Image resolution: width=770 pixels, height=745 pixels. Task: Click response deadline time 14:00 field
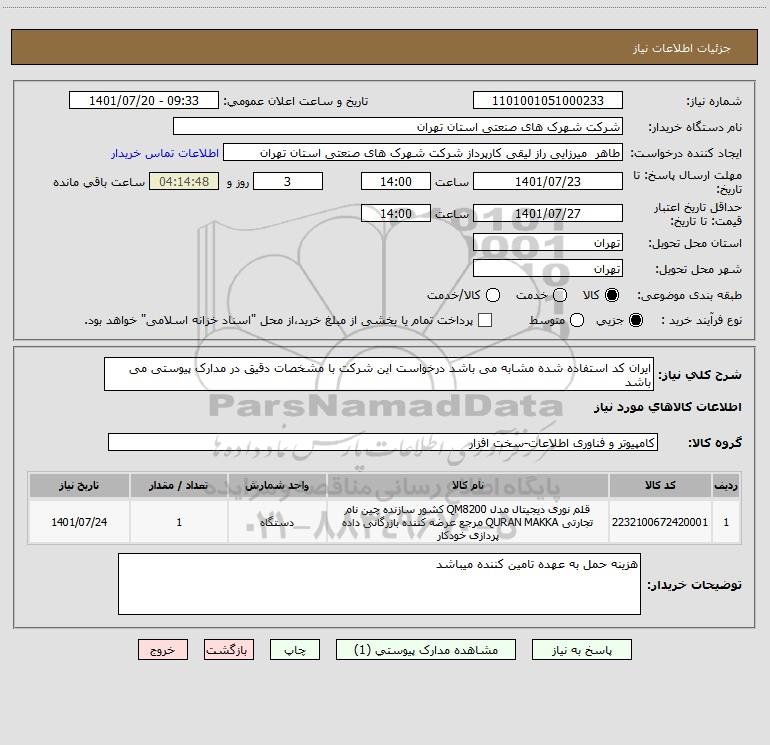(396, 181)
